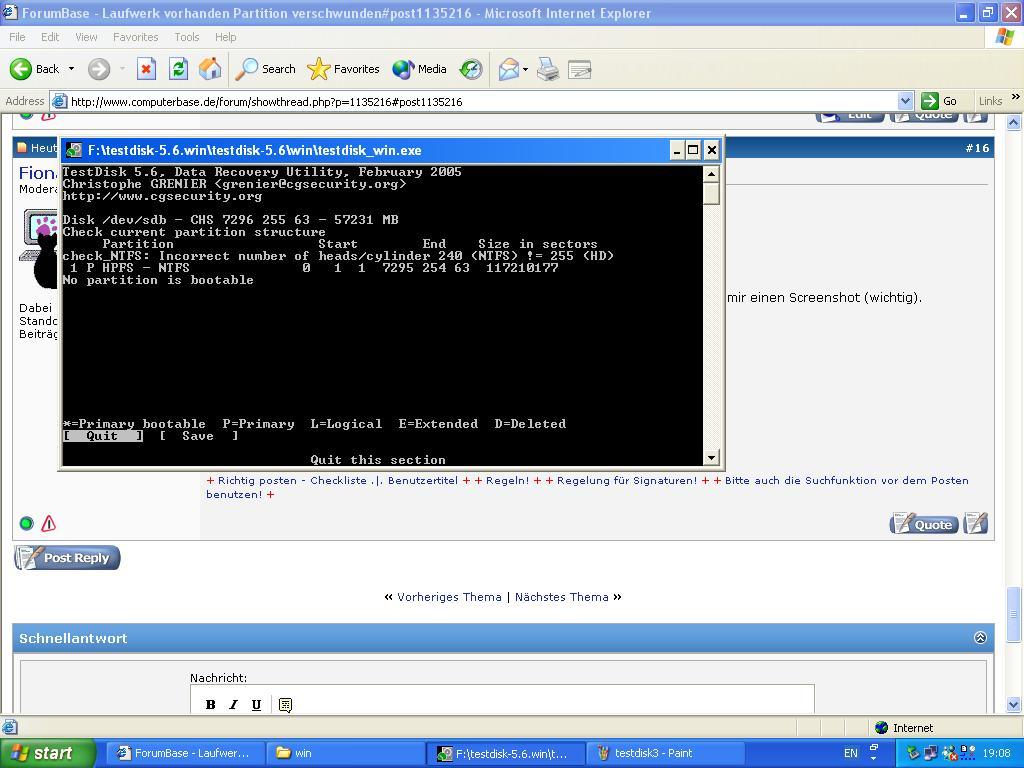Click the Mail envelope icon
The image size is (1024, 768).
[509, 69]
